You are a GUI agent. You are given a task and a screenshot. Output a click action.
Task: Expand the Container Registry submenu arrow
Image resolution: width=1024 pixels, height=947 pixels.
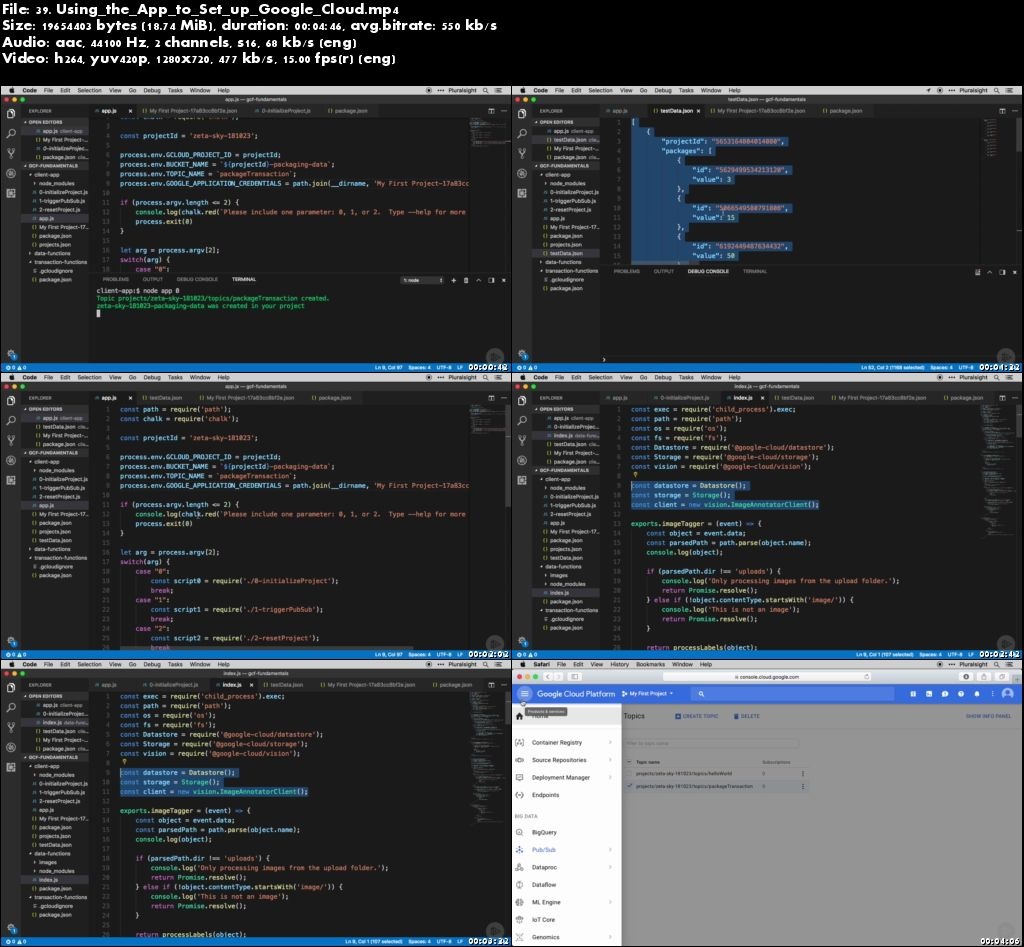pyautogui.click(x=611, y=743)
